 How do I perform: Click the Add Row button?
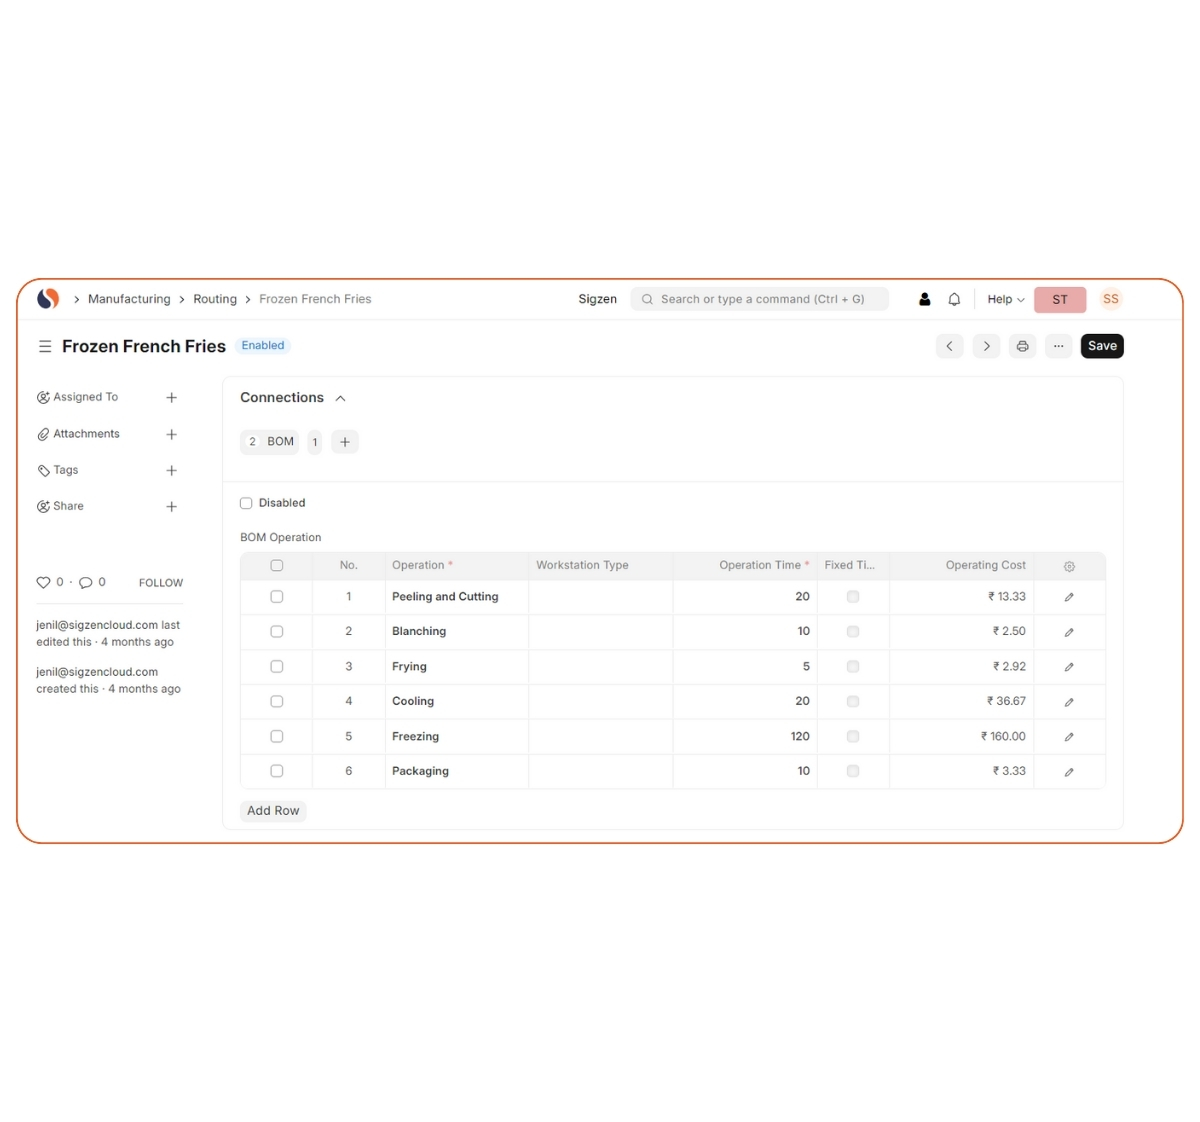coord(273,811)
